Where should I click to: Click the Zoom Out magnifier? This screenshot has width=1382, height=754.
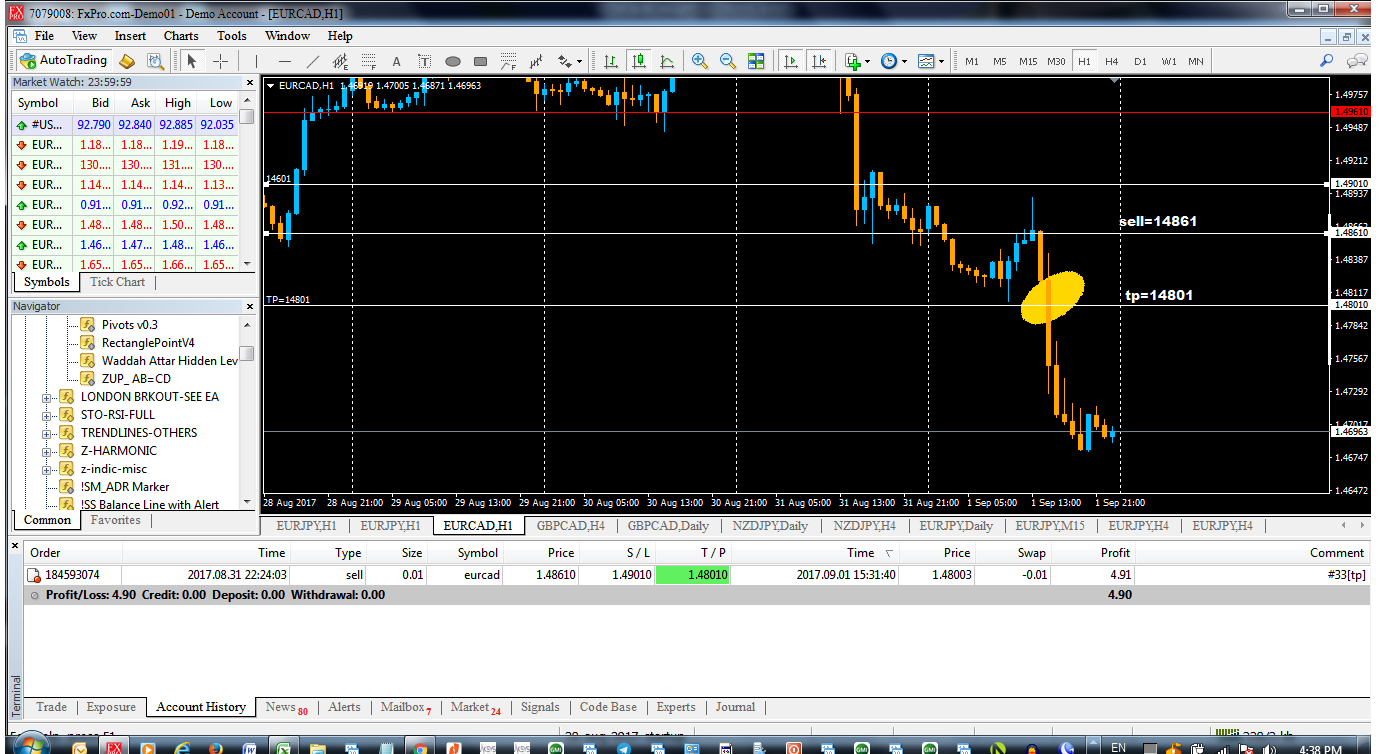(727, 61)
